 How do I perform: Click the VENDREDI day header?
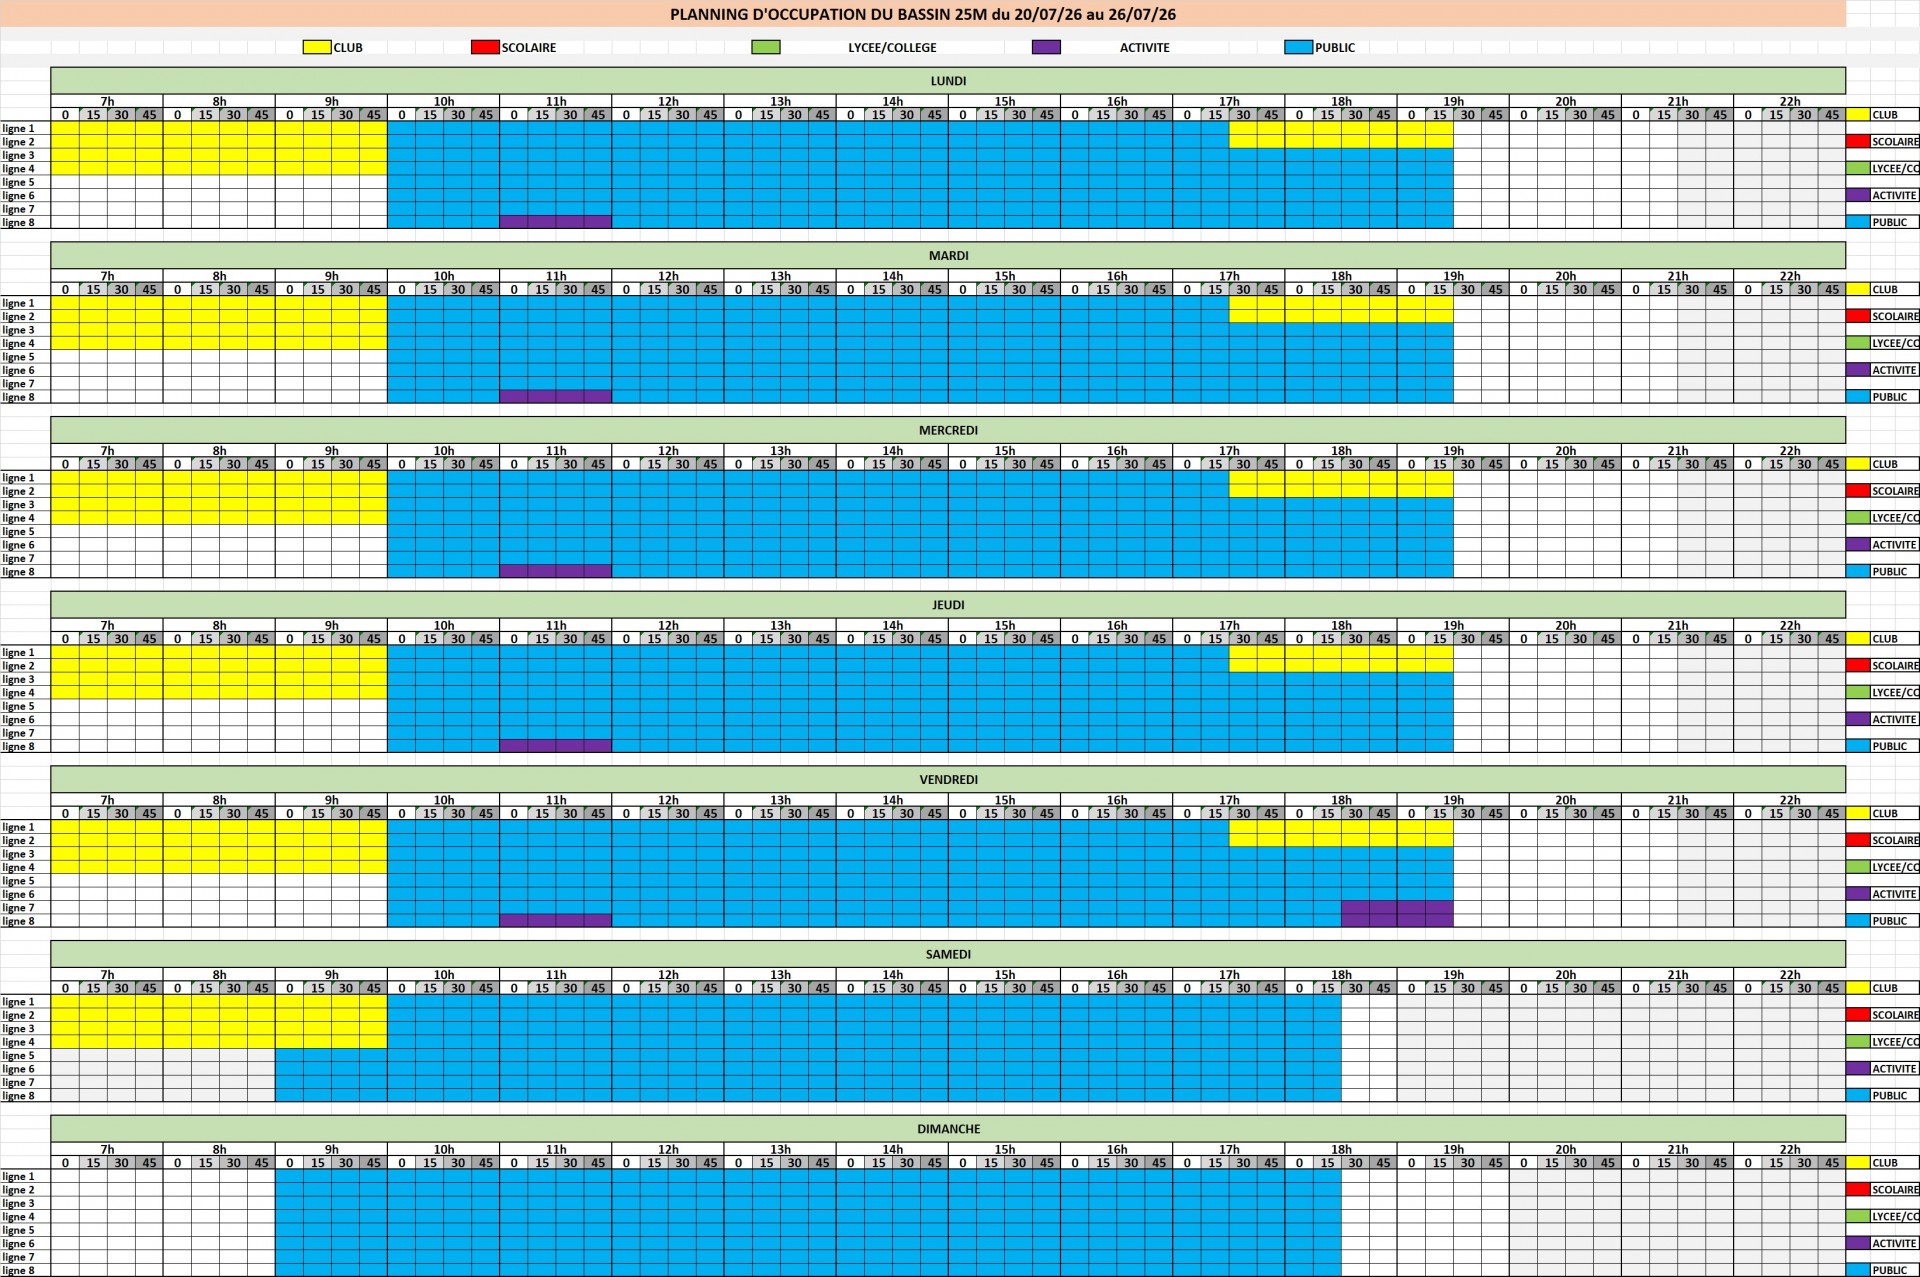(x=948, y=780)
